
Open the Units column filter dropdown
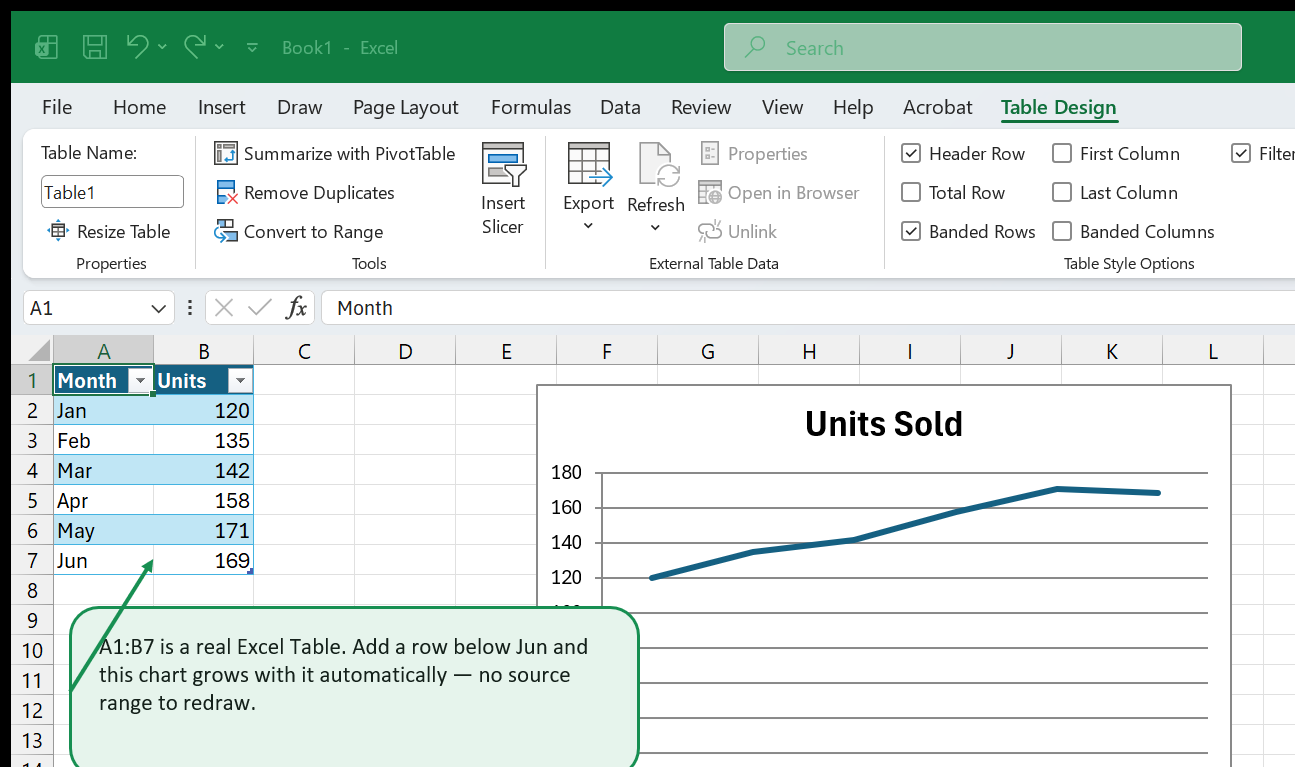tap(240, 381)
